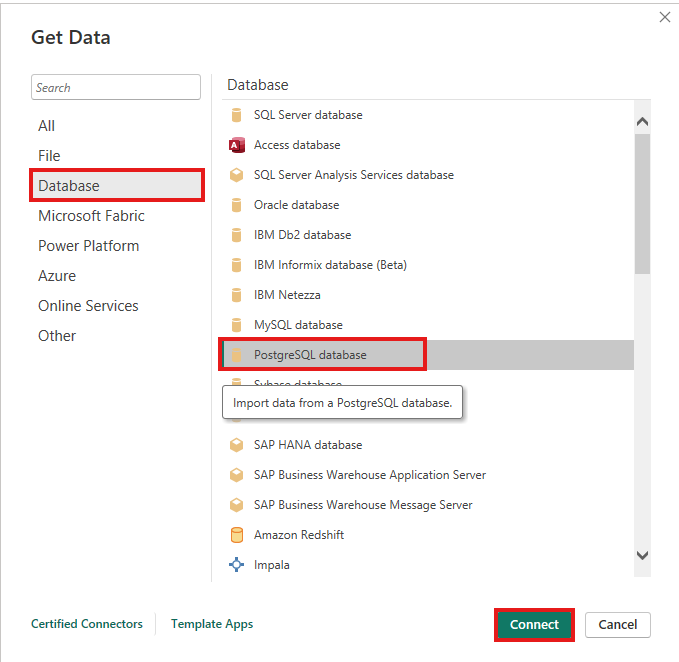Choose SAP Business Warehouse Message Server
Viewport: 679px width, 662px height.
[x=428, y=505]
